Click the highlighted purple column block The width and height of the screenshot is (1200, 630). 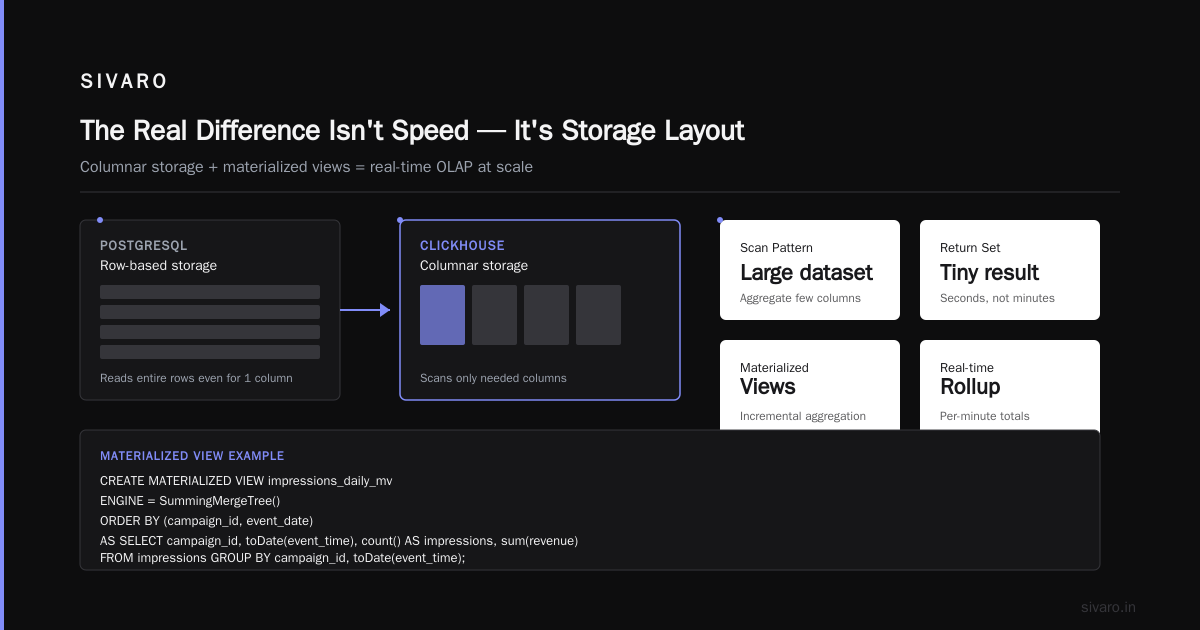(442, 315)
